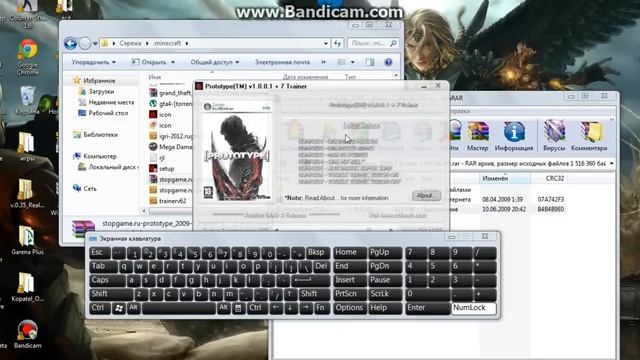Click the About... button in trainer
The image size is (640, 360).
tap(426, 196)
